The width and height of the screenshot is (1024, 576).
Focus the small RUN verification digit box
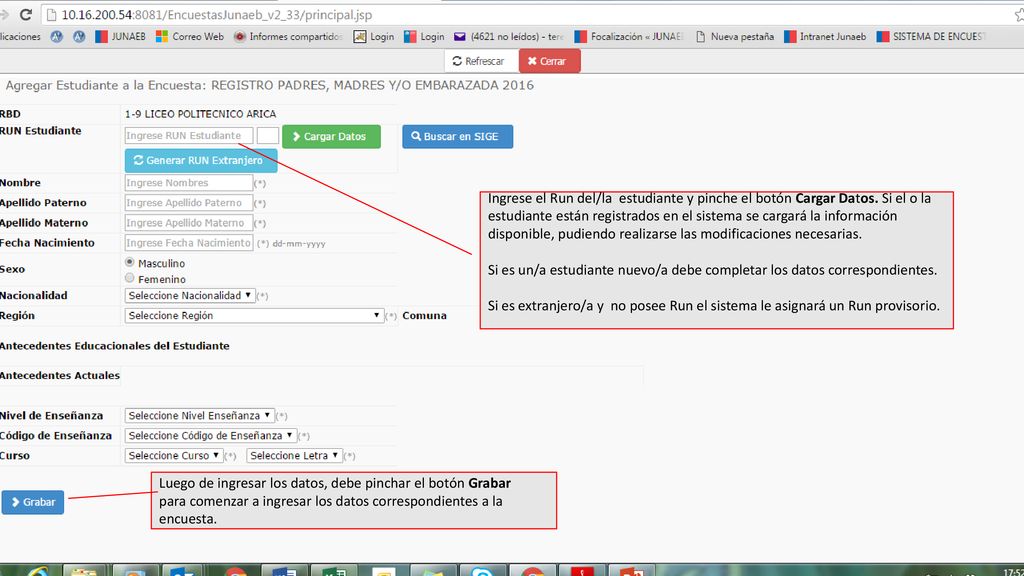pyautogui.click(x=268, y=135)
